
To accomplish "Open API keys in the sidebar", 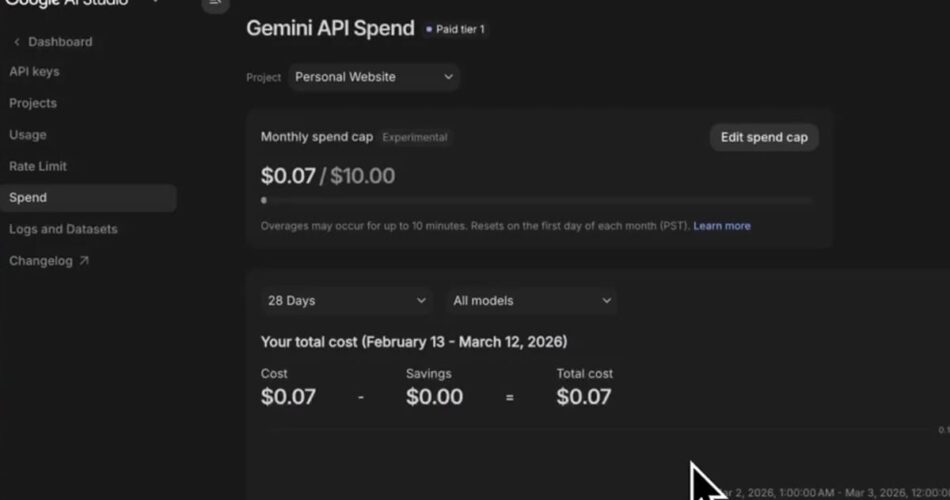I will click(34, 72).
